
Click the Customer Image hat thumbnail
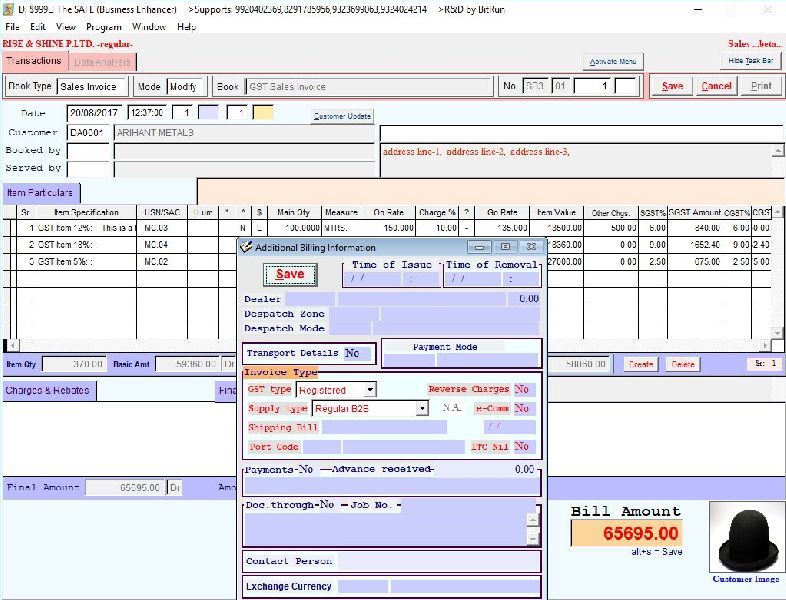tap(746, 537)
